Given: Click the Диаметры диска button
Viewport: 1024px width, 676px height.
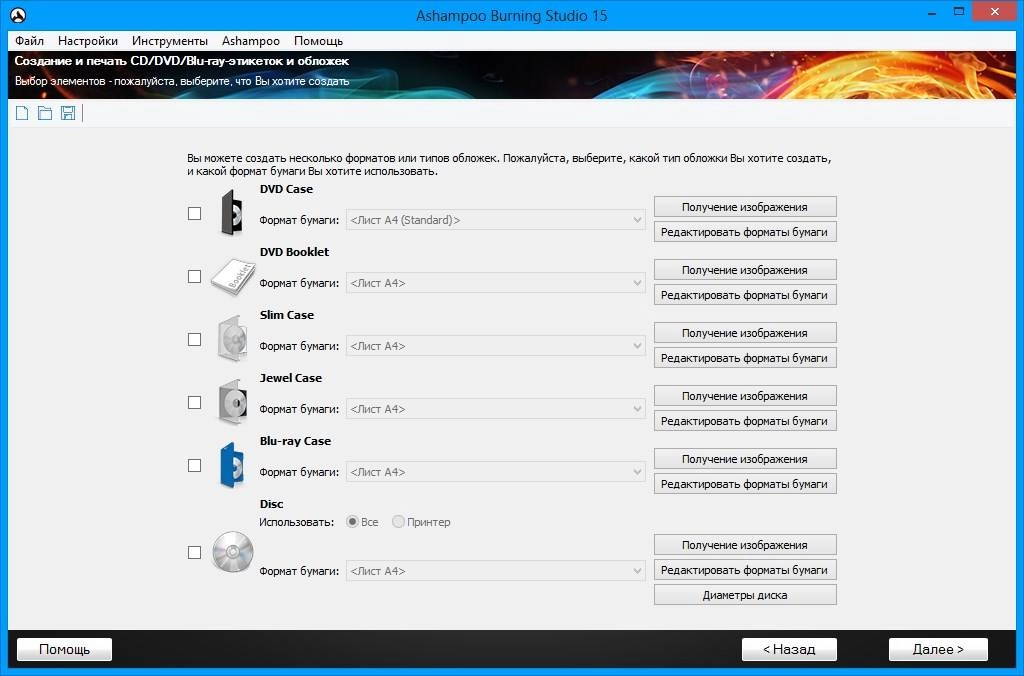Looking at the screenshot, I should 745,595.
